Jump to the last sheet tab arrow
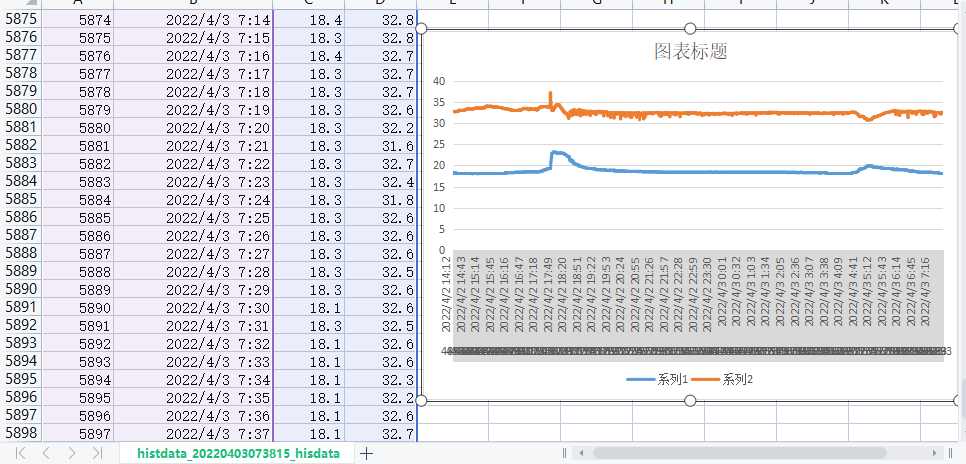This screenshot has height=464, width=966. [97, 453]
